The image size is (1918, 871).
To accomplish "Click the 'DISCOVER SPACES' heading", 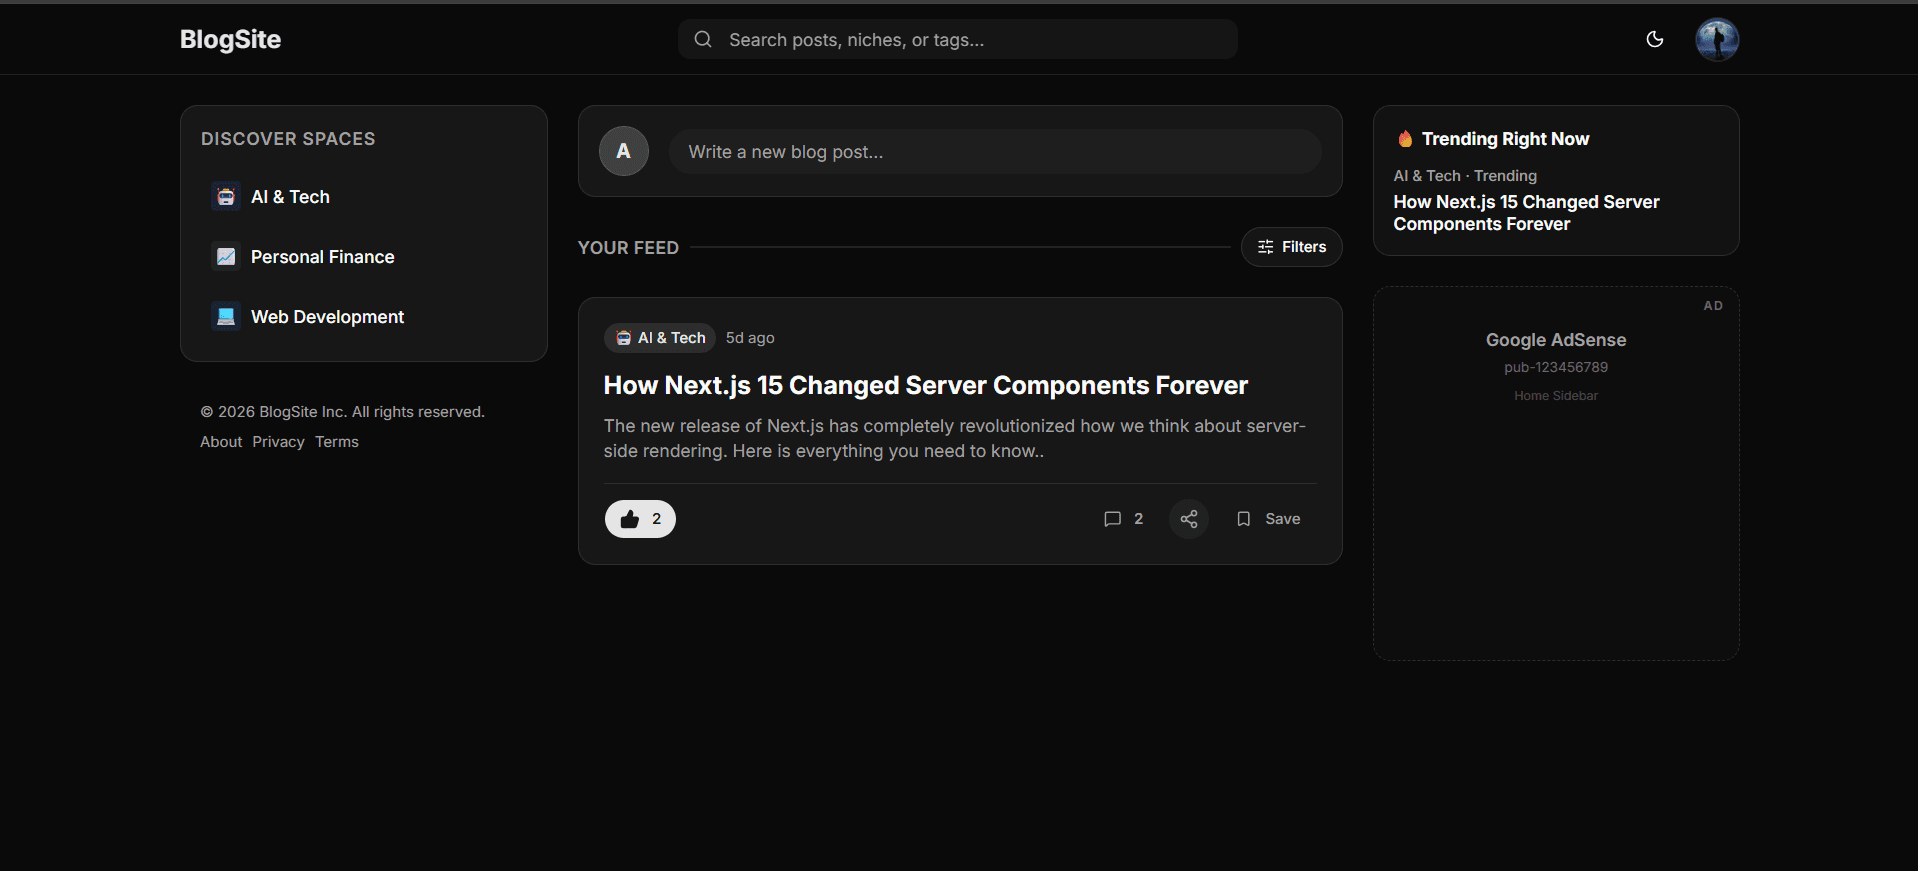I will click(288, 139).
